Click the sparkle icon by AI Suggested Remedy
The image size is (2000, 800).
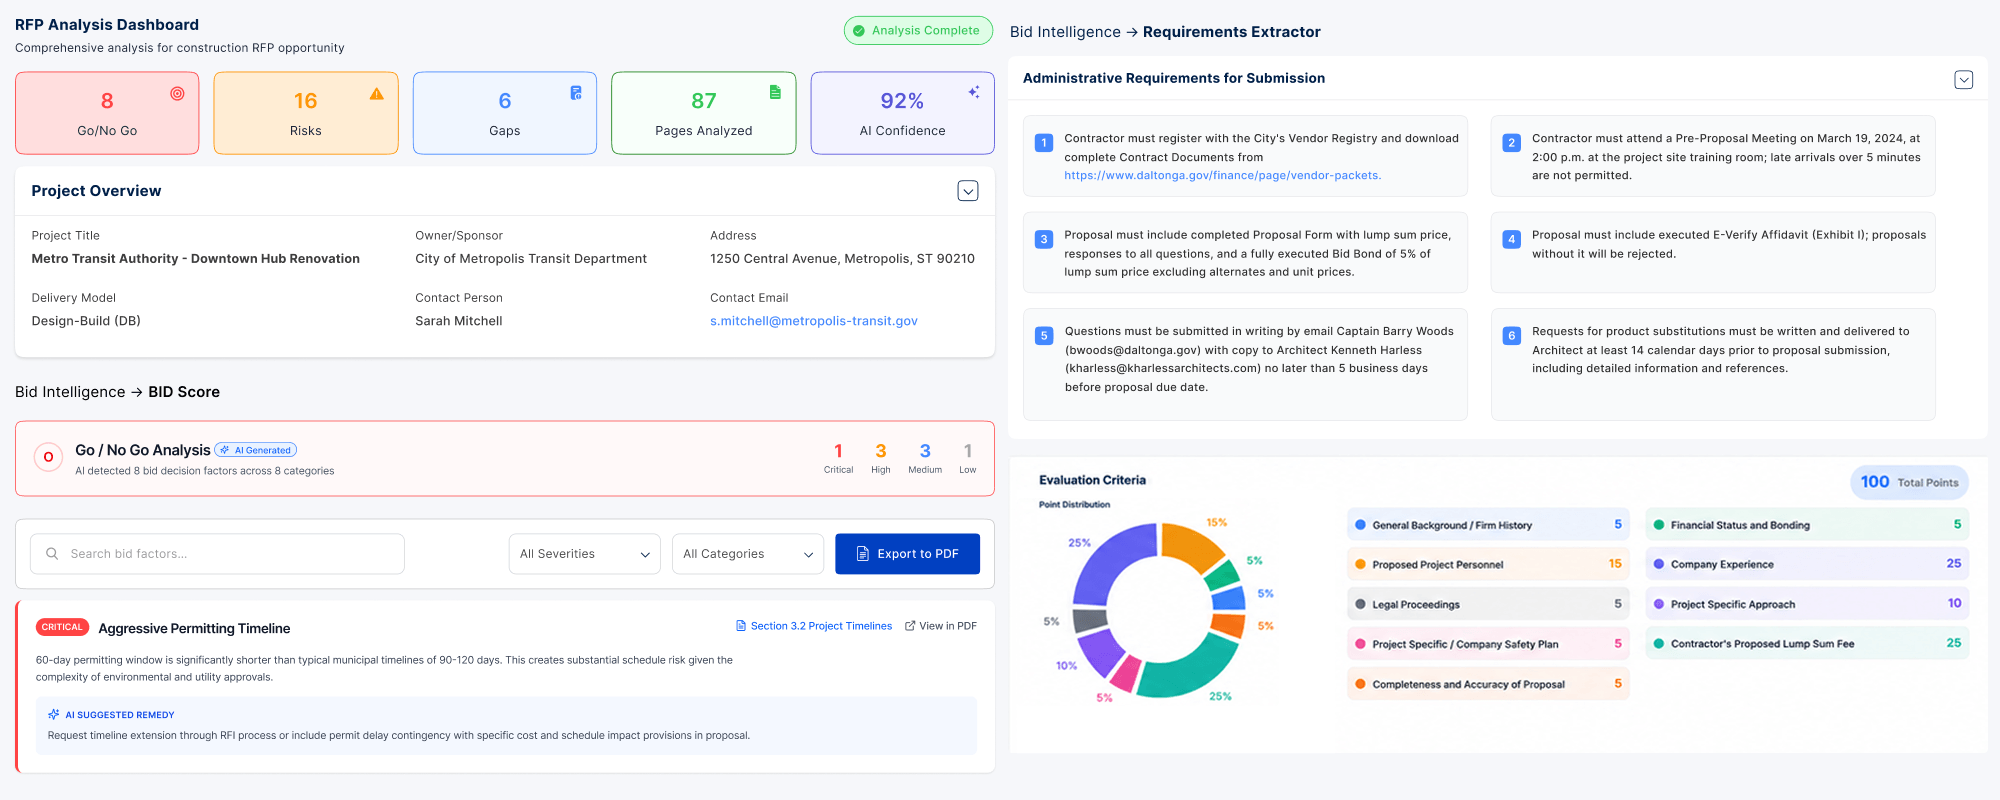tap(54, 714)
